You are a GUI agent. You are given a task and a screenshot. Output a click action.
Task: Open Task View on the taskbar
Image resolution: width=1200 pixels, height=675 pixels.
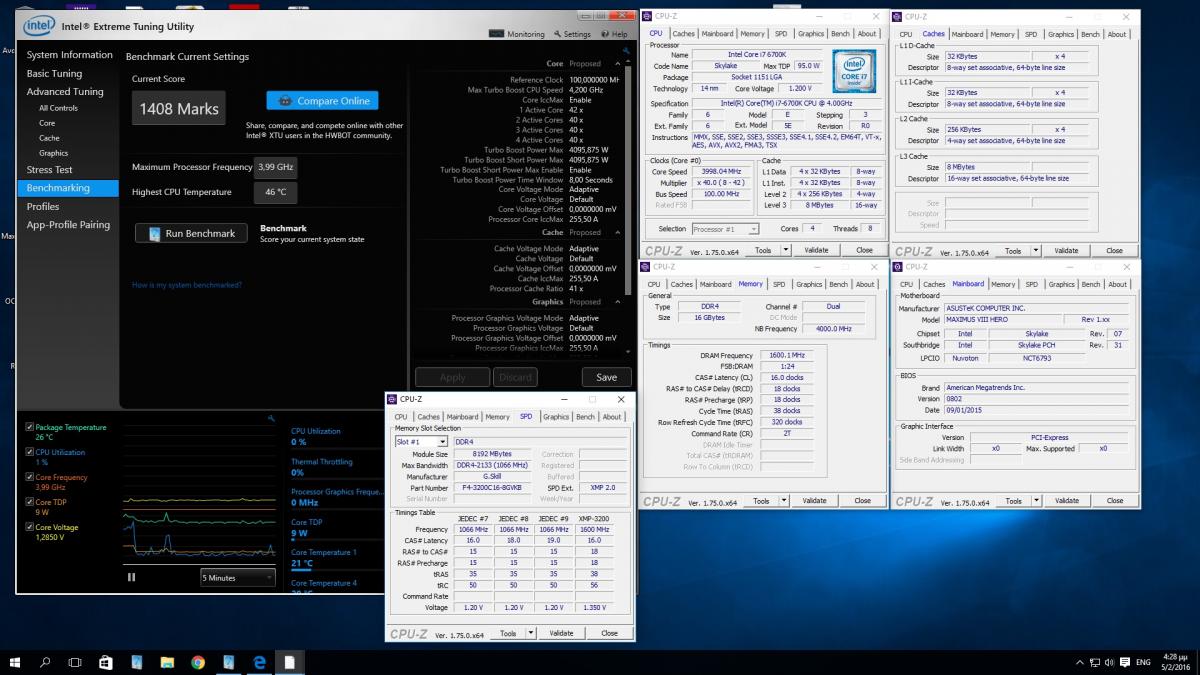(x=75, y=662)
